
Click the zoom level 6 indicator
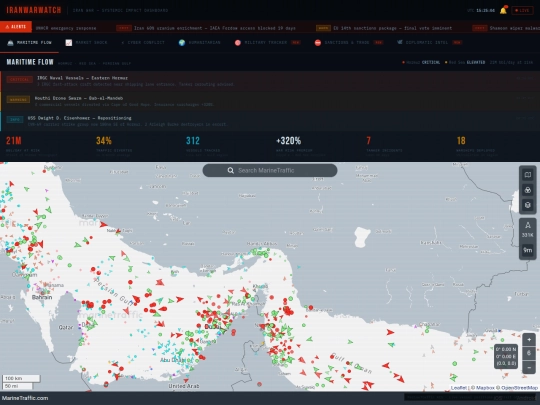coord(529,353)
